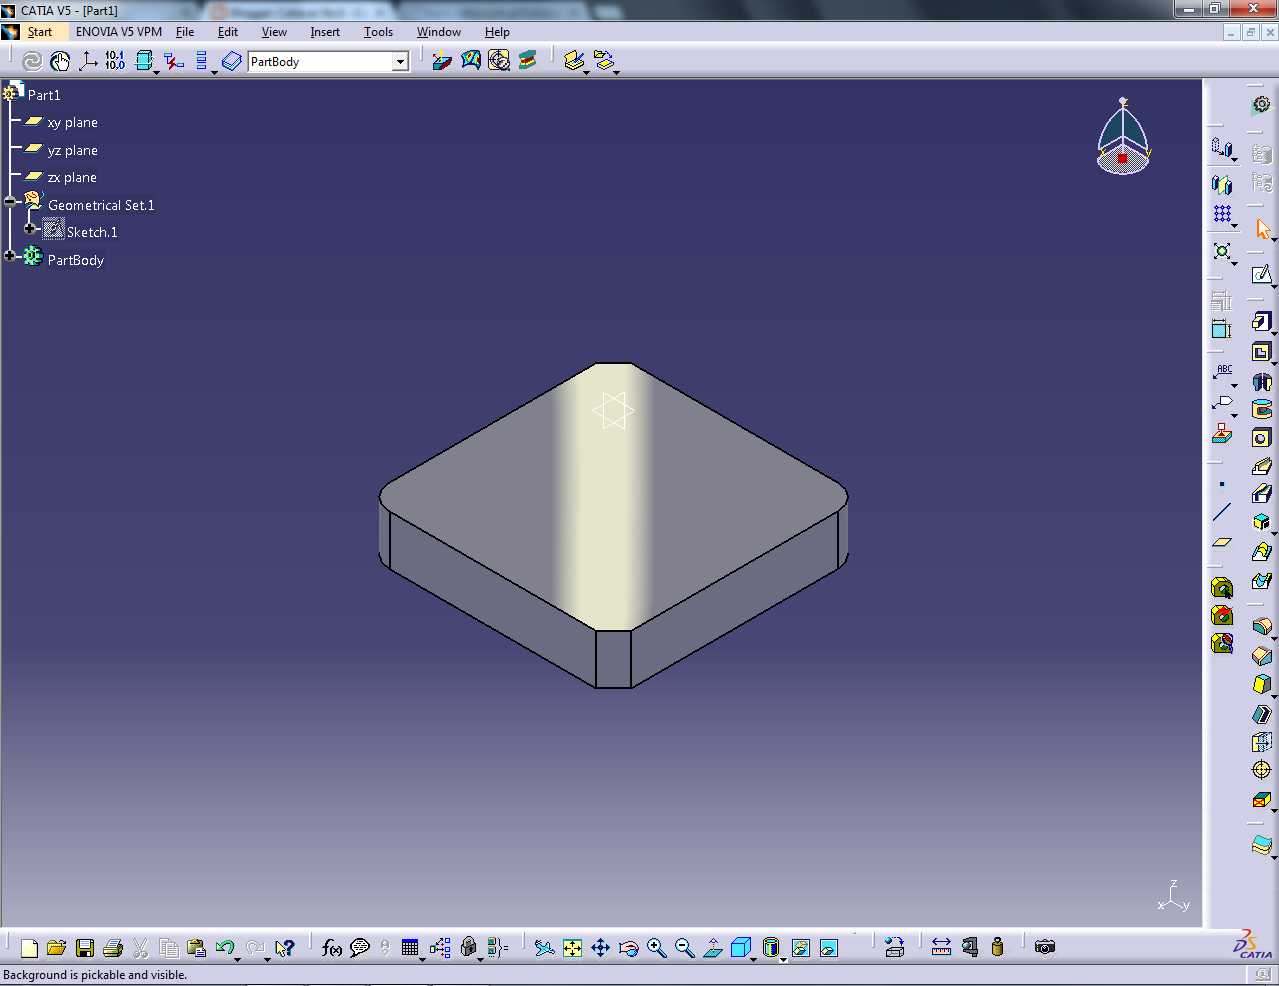Activate the Zoom In tool

pos(656,947)
